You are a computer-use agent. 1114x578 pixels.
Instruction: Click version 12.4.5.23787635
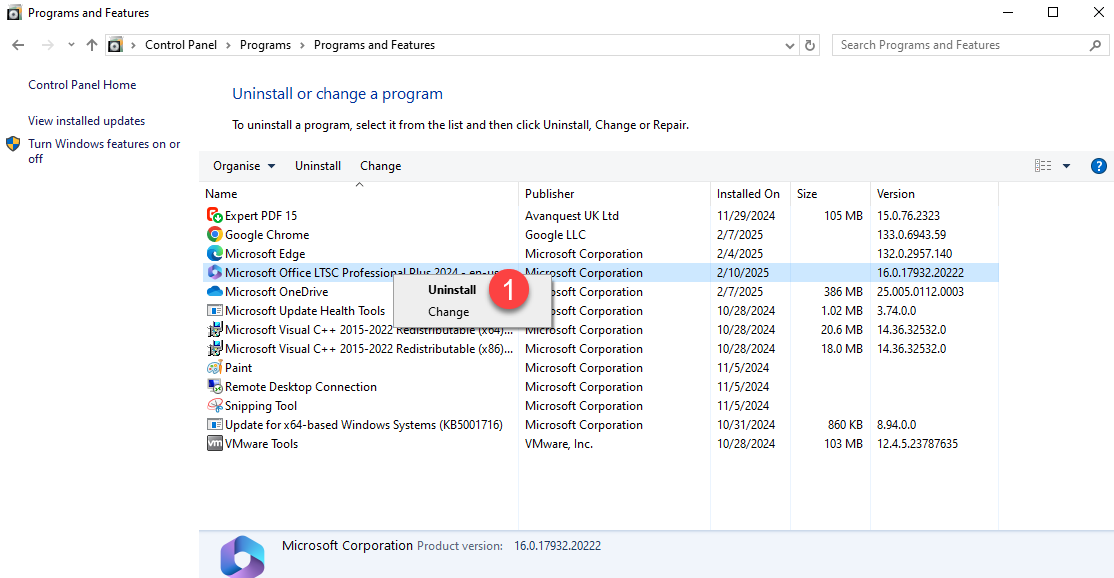(917, 444)
